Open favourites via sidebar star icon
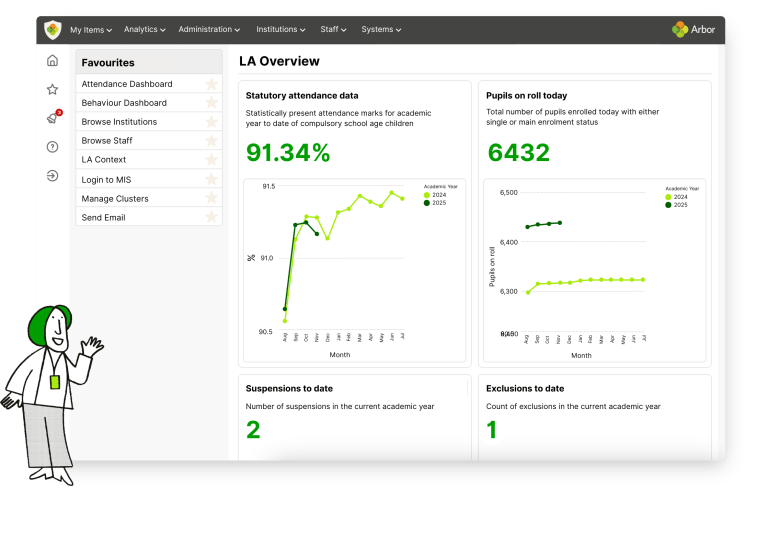 coord(52,89)
